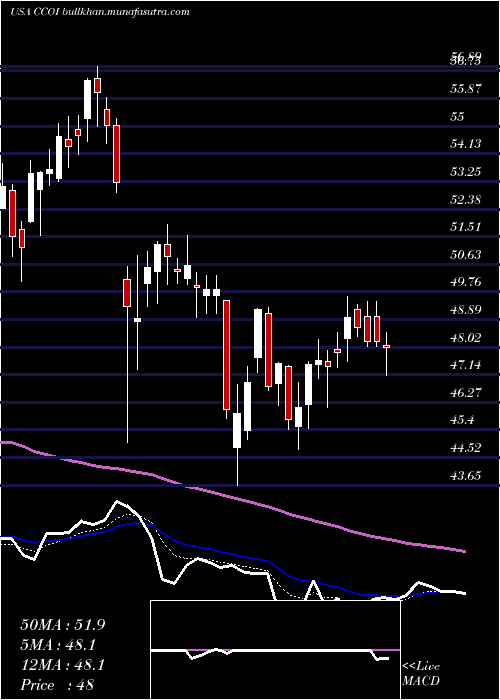Click the 48.02 price level label

[466, 338]
